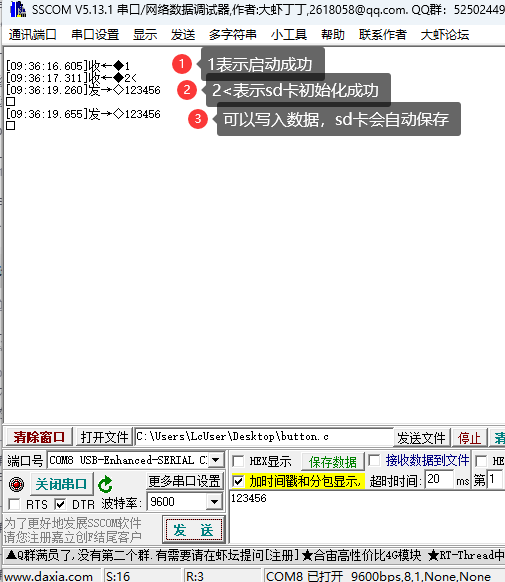Click the 端口号 label
The image size is (505, 582).
coord(25,461)
